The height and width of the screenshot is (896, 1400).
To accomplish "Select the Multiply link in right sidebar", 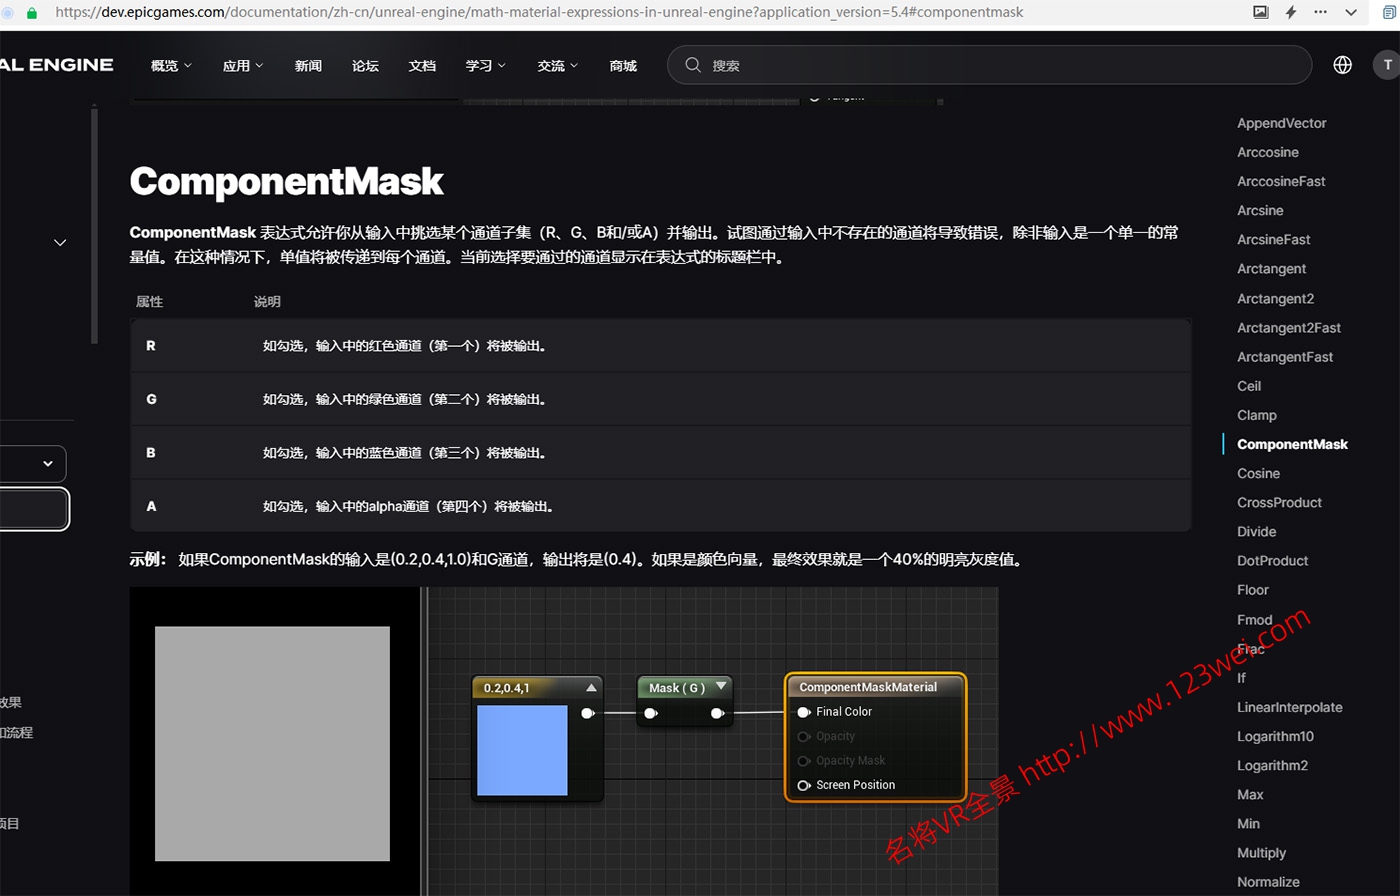I will [x=1261, y=852].
